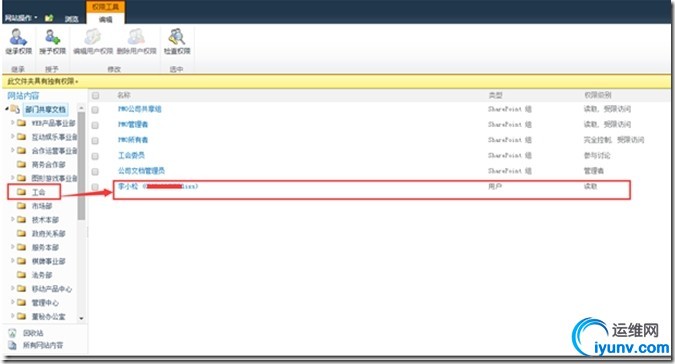
Task: Click the 所有网站内容 page icon
Action: click(x=12, y=345)
